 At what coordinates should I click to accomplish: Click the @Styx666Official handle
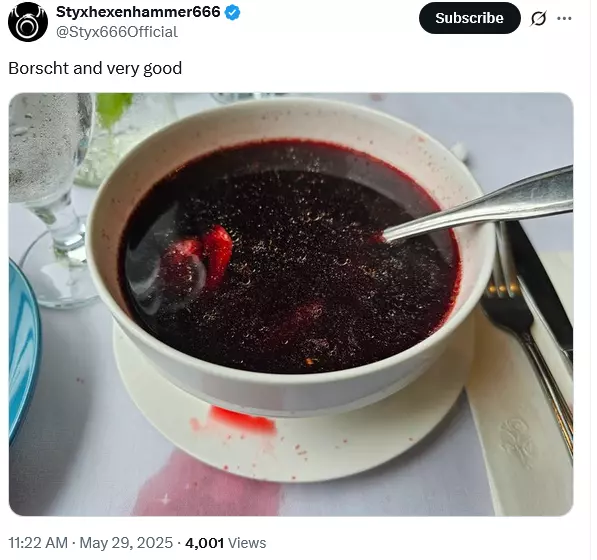tap(117, 32)
